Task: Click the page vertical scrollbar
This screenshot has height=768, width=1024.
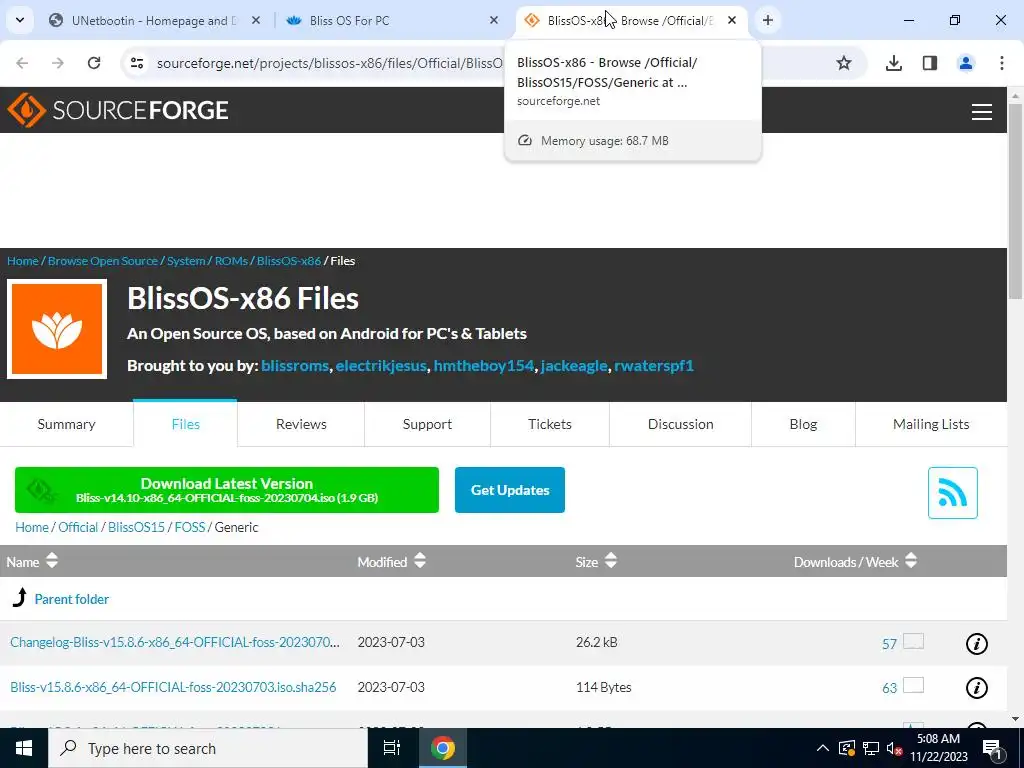Action: [x=1016, y=202]
